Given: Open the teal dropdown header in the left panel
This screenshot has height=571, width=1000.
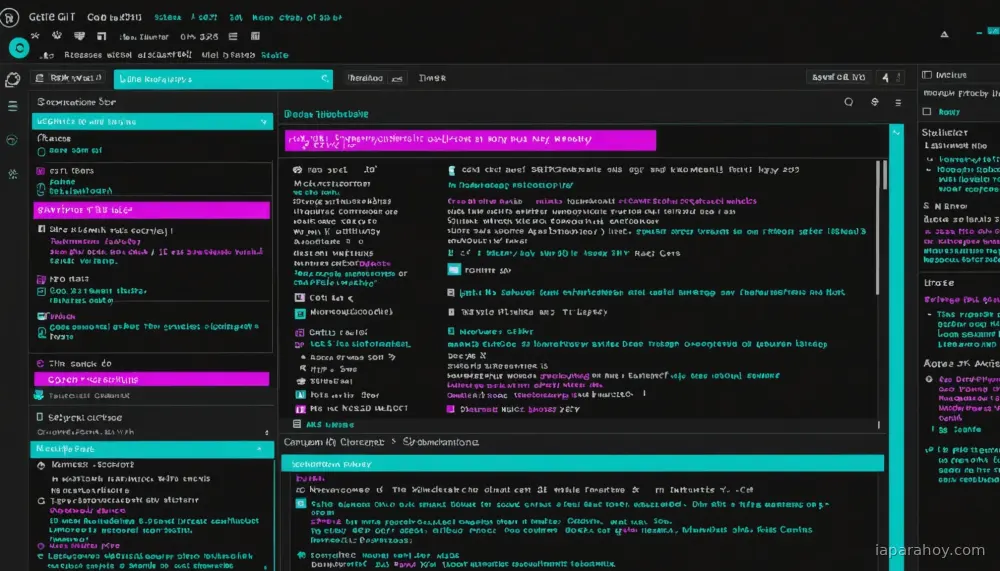Looking at the screenshot, I should [152, 121].
